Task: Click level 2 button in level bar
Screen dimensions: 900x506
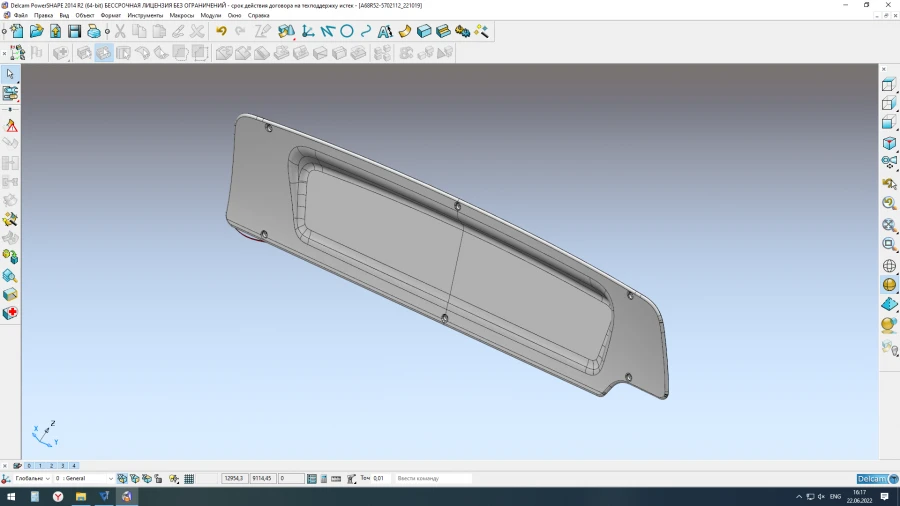Action: 51,466
